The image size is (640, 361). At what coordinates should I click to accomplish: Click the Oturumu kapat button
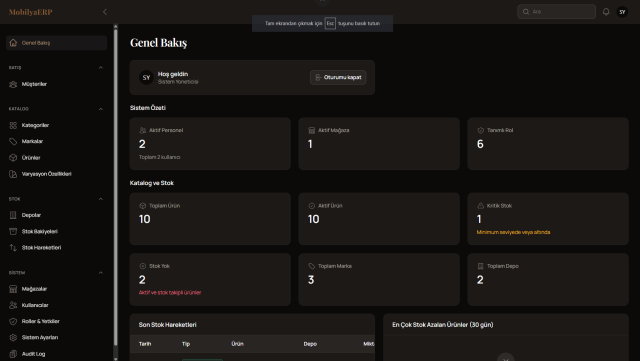pos(338,78)
